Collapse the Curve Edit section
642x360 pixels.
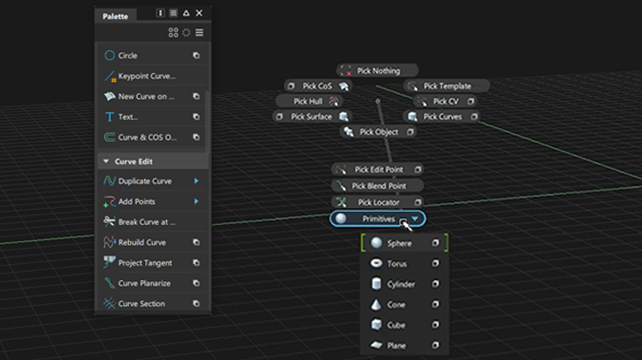point(106,161)
